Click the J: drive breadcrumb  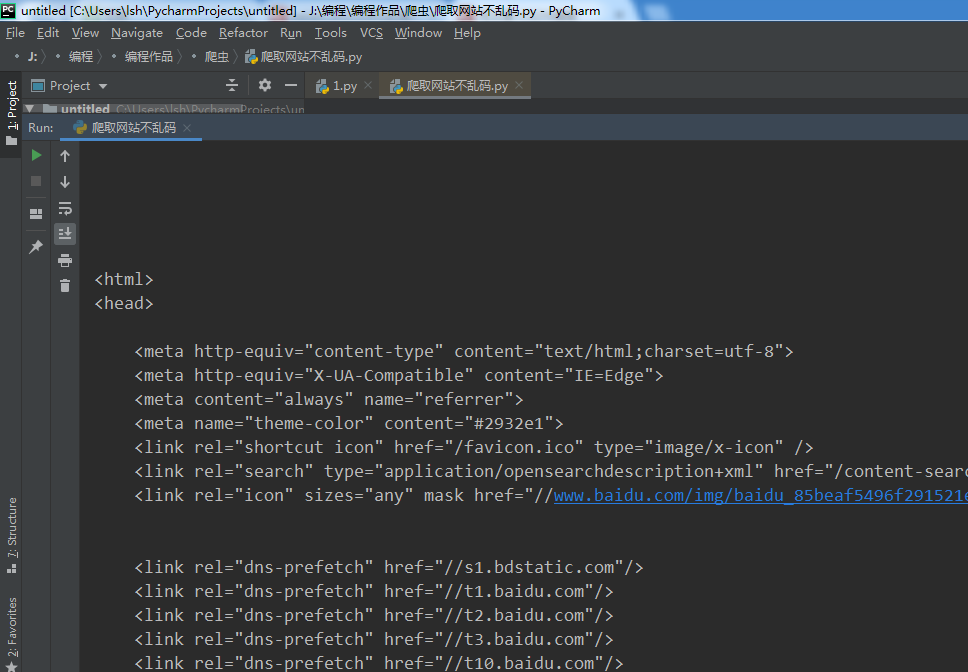(32, 57)
